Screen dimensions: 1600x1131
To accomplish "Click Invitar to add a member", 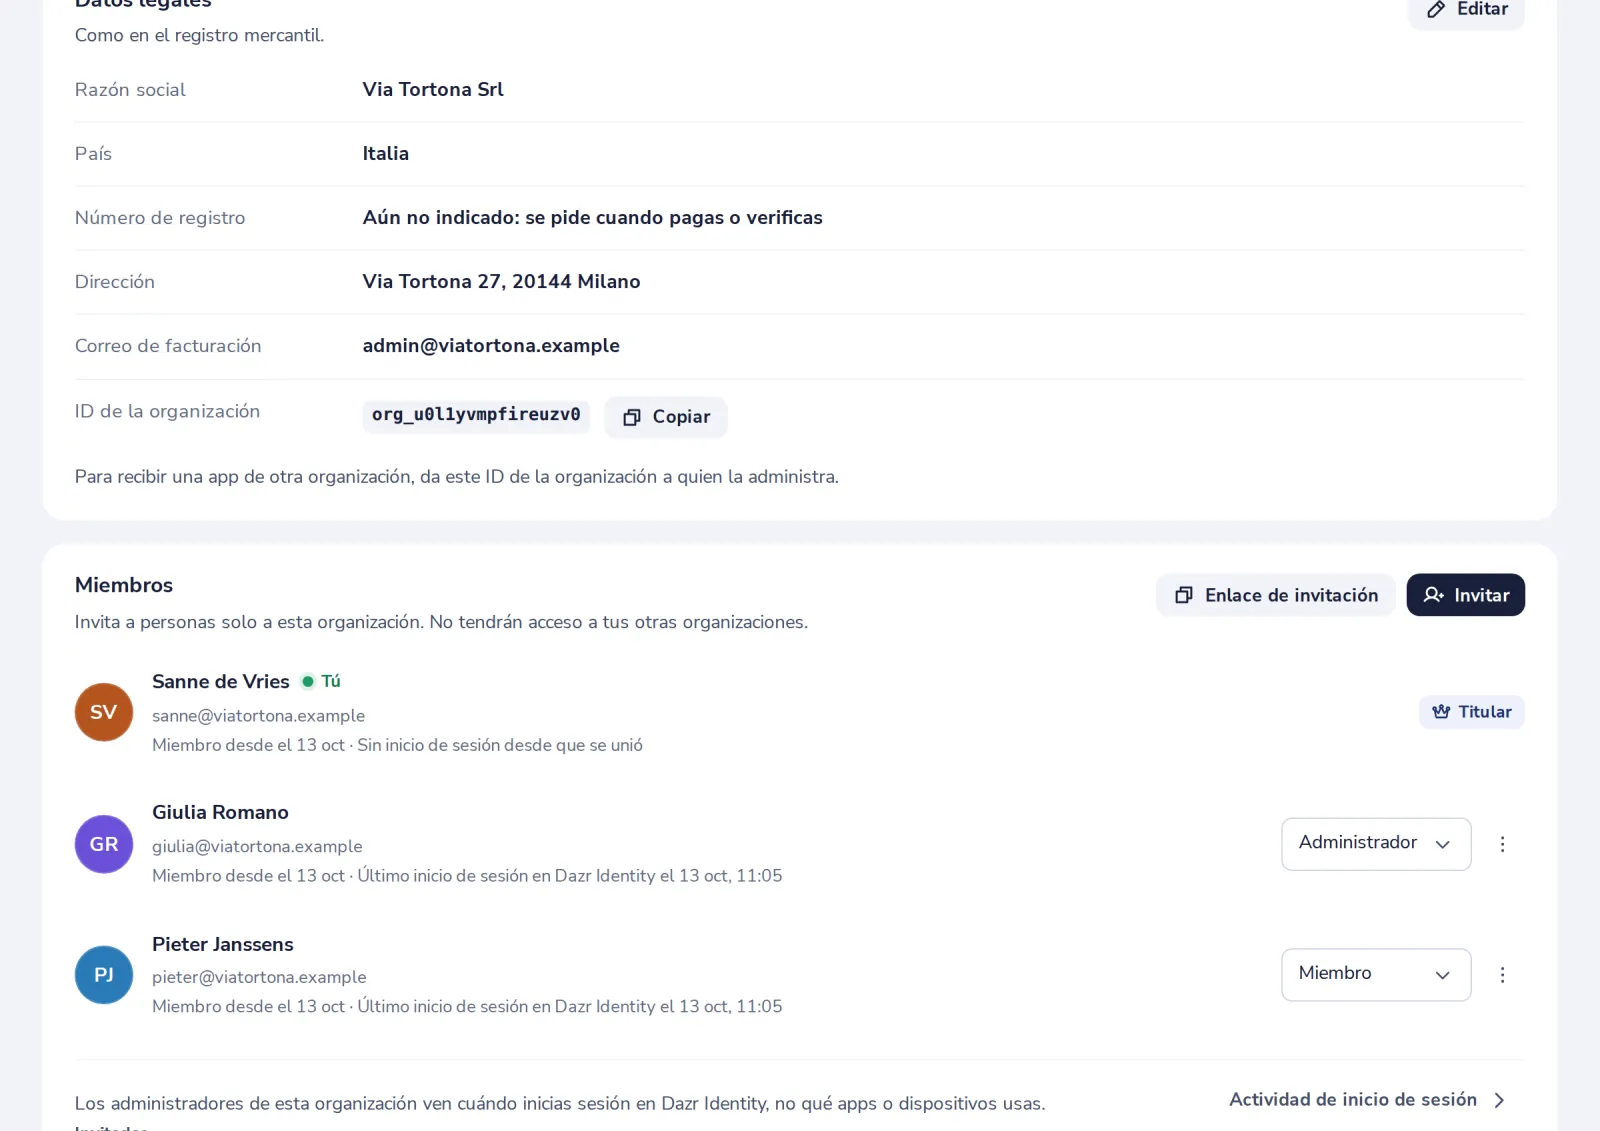I will [1466, 595].
